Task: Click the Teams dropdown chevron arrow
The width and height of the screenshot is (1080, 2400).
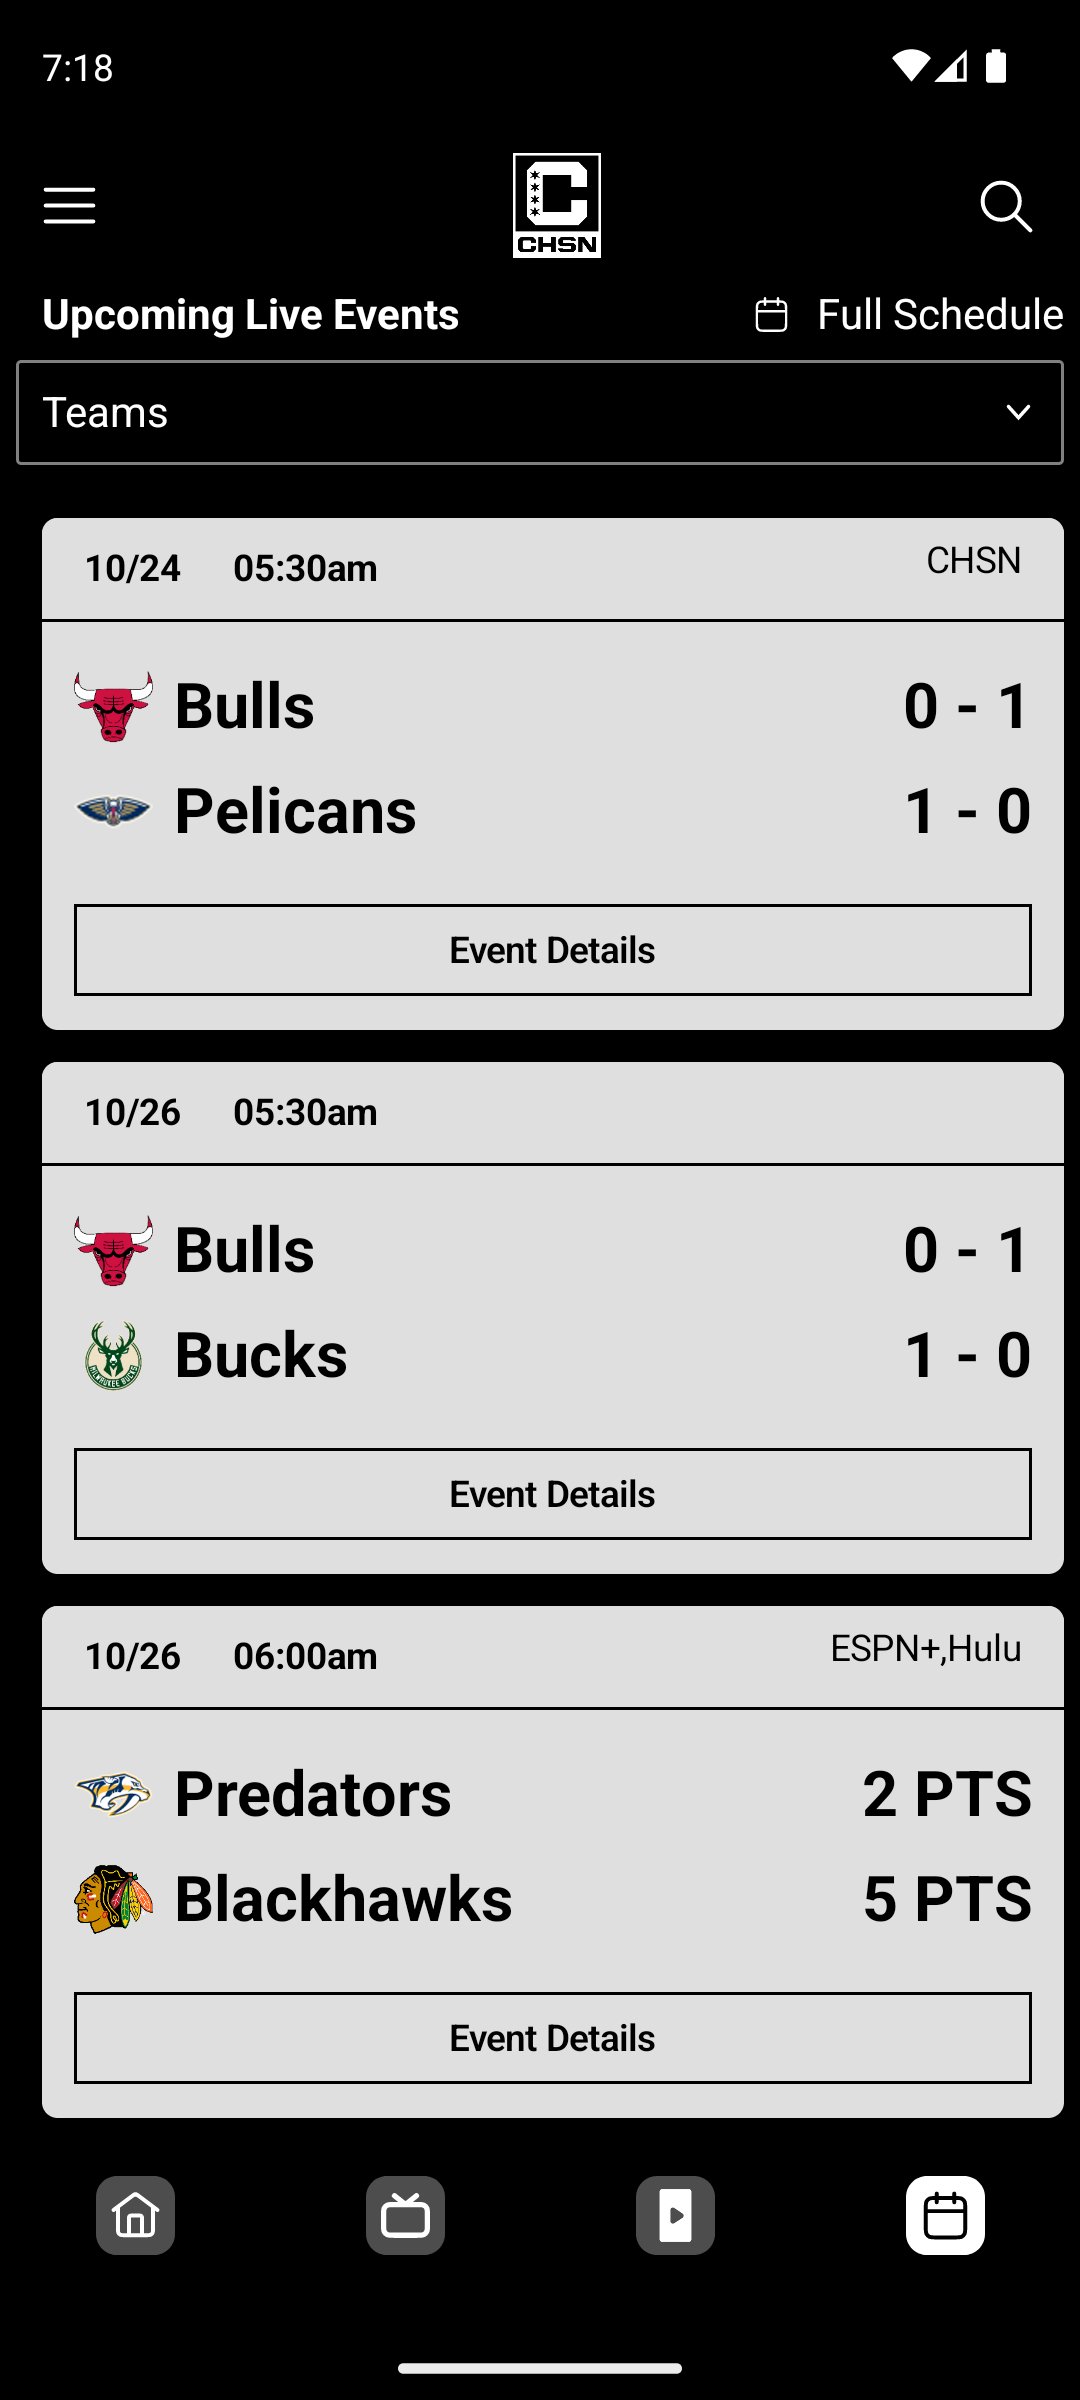Action: [x=1018, y=412]
